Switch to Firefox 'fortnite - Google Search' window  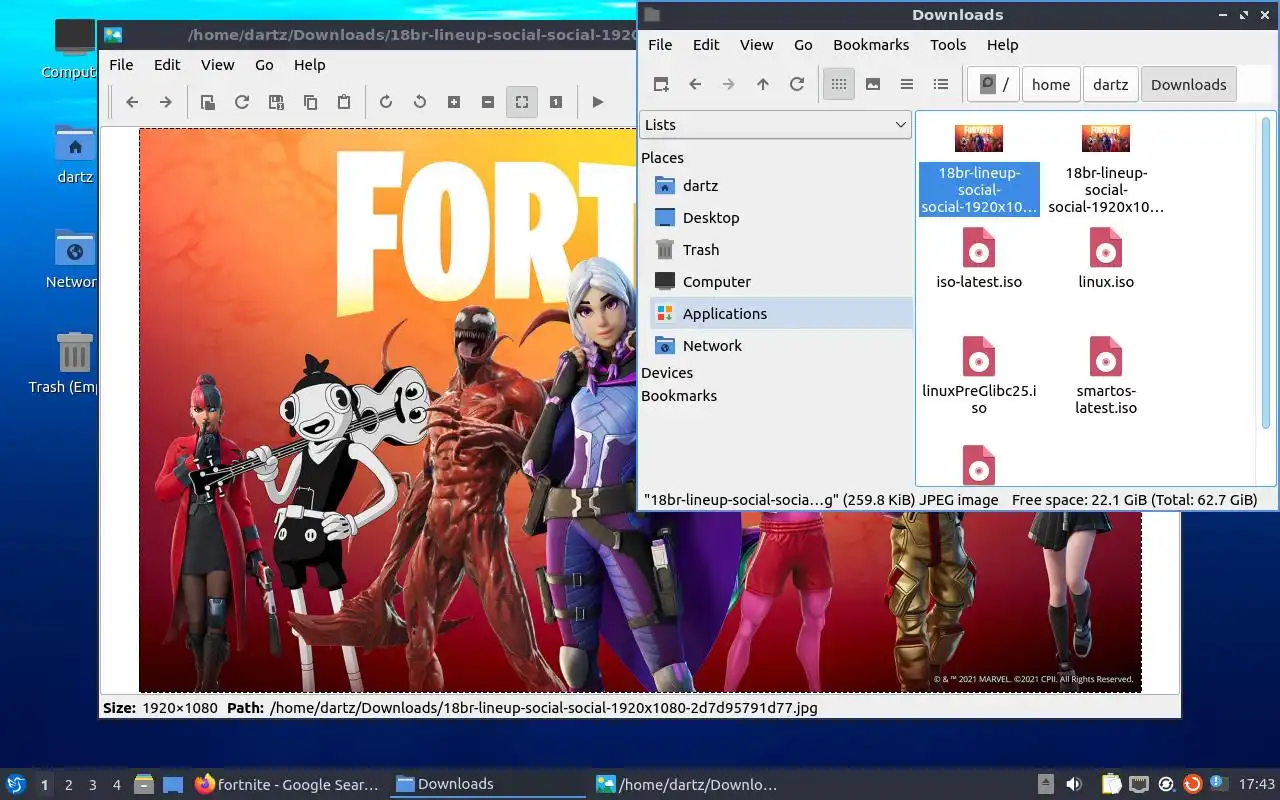coord(288,785)
